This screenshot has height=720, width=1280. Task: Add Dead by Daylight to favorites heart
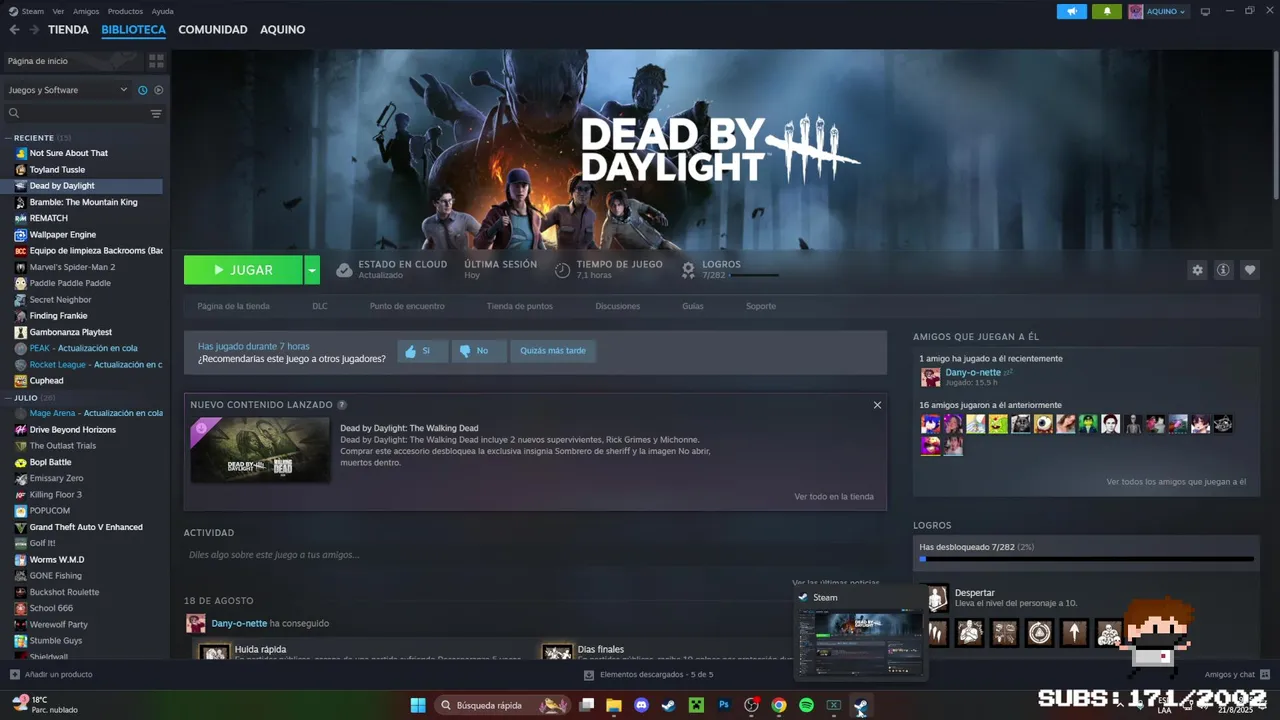coord(1249,270)
